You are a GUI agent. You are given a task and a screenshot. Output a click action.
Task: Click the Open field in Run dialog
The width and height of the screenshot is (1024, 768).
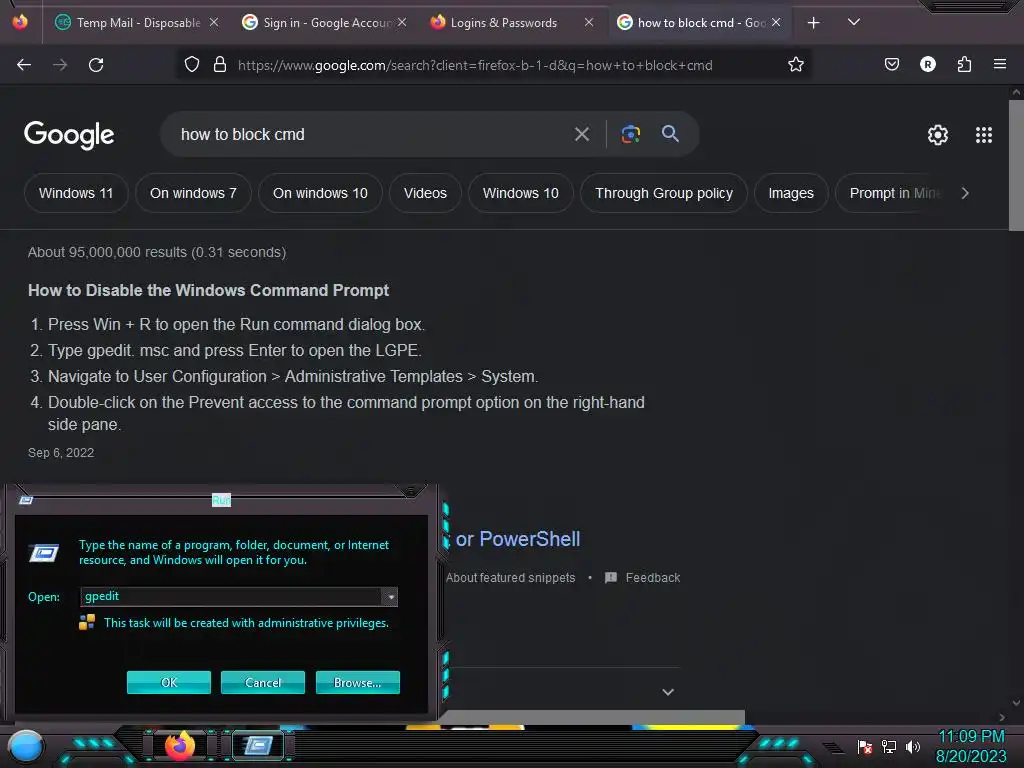point(232,596)
